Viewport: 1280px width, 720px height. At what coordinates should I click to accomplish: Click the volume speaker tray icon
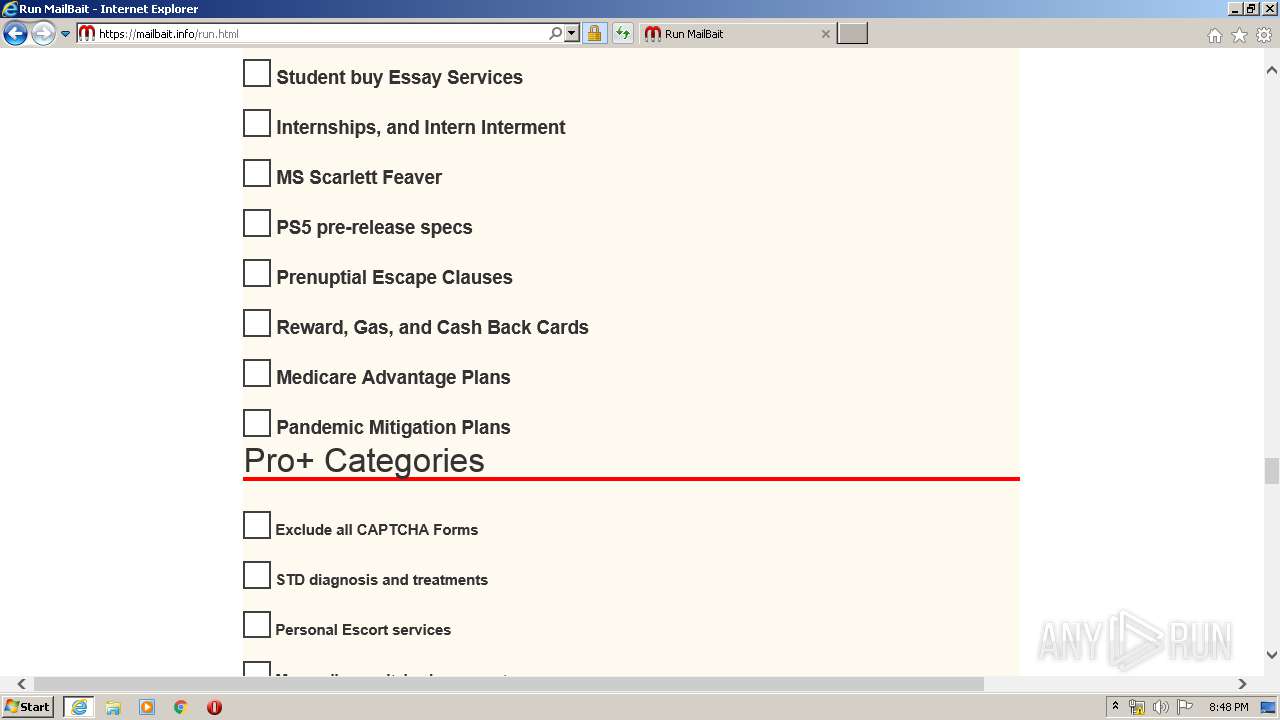click(1161, 707)
